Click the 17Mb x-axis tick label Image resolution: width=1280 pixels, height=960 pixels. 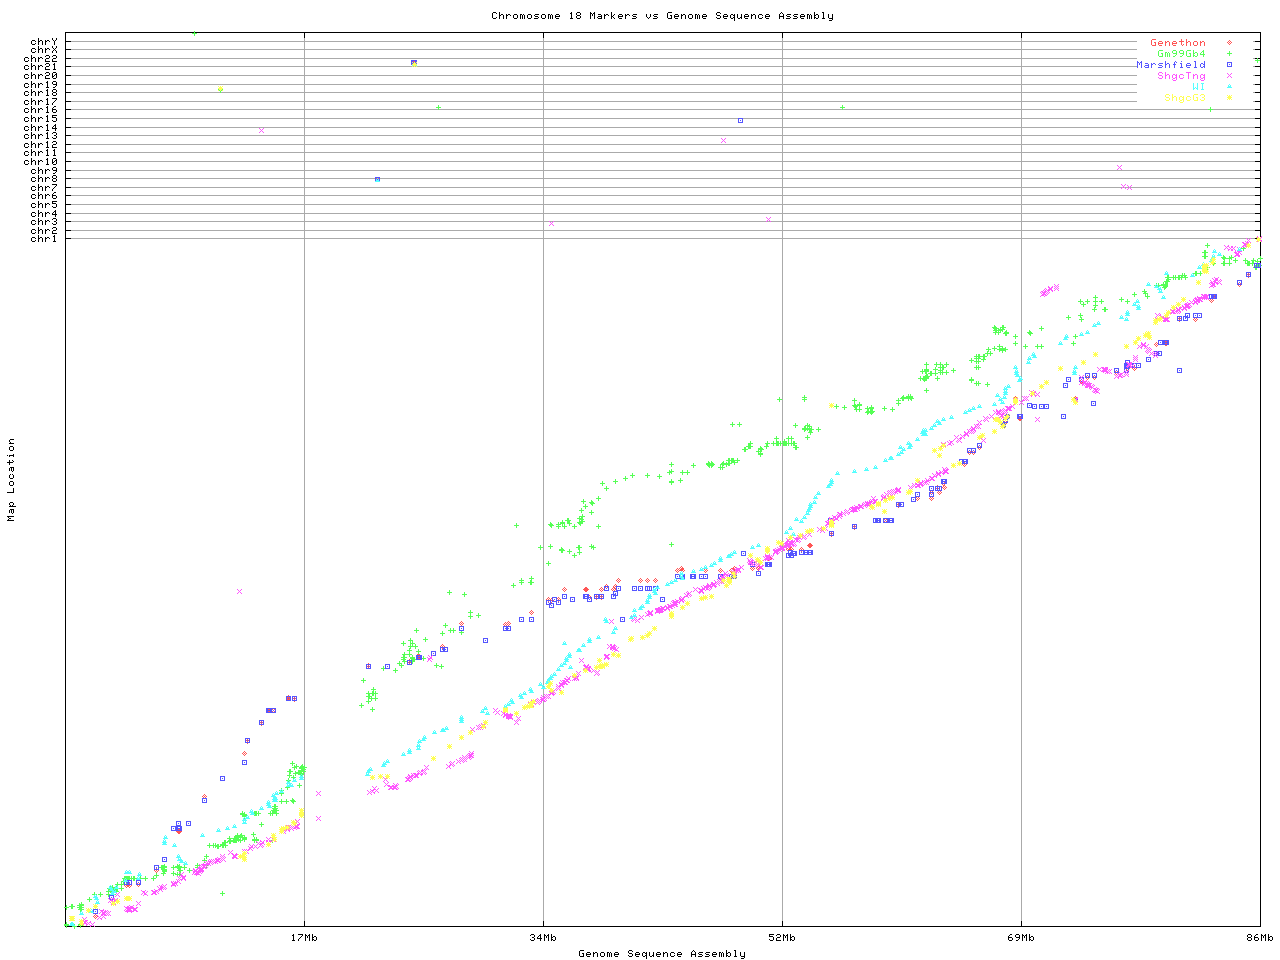click(304, 938)
